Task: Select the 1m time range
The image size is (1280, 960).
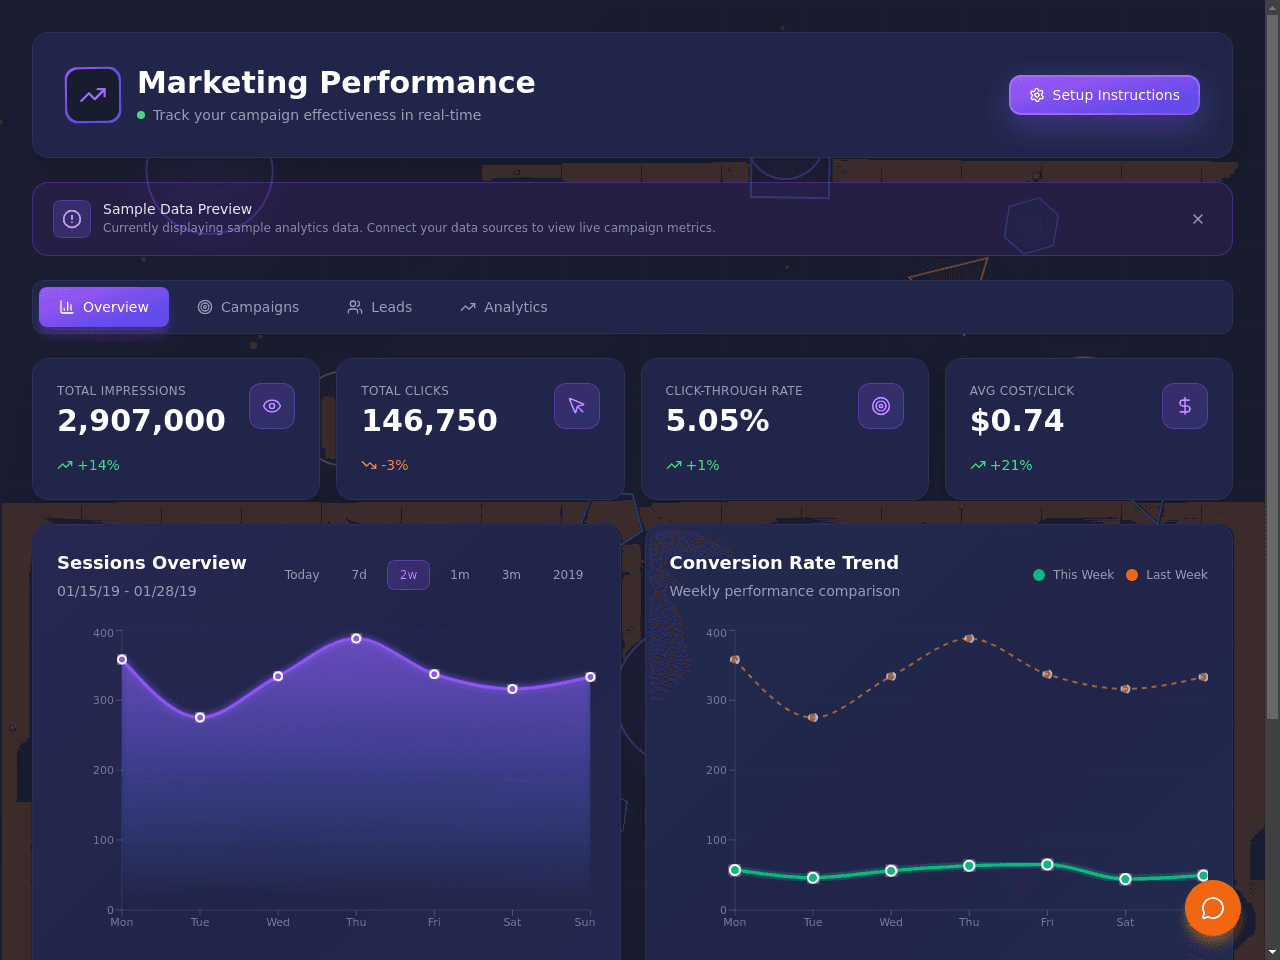Action: click(460, 575)
